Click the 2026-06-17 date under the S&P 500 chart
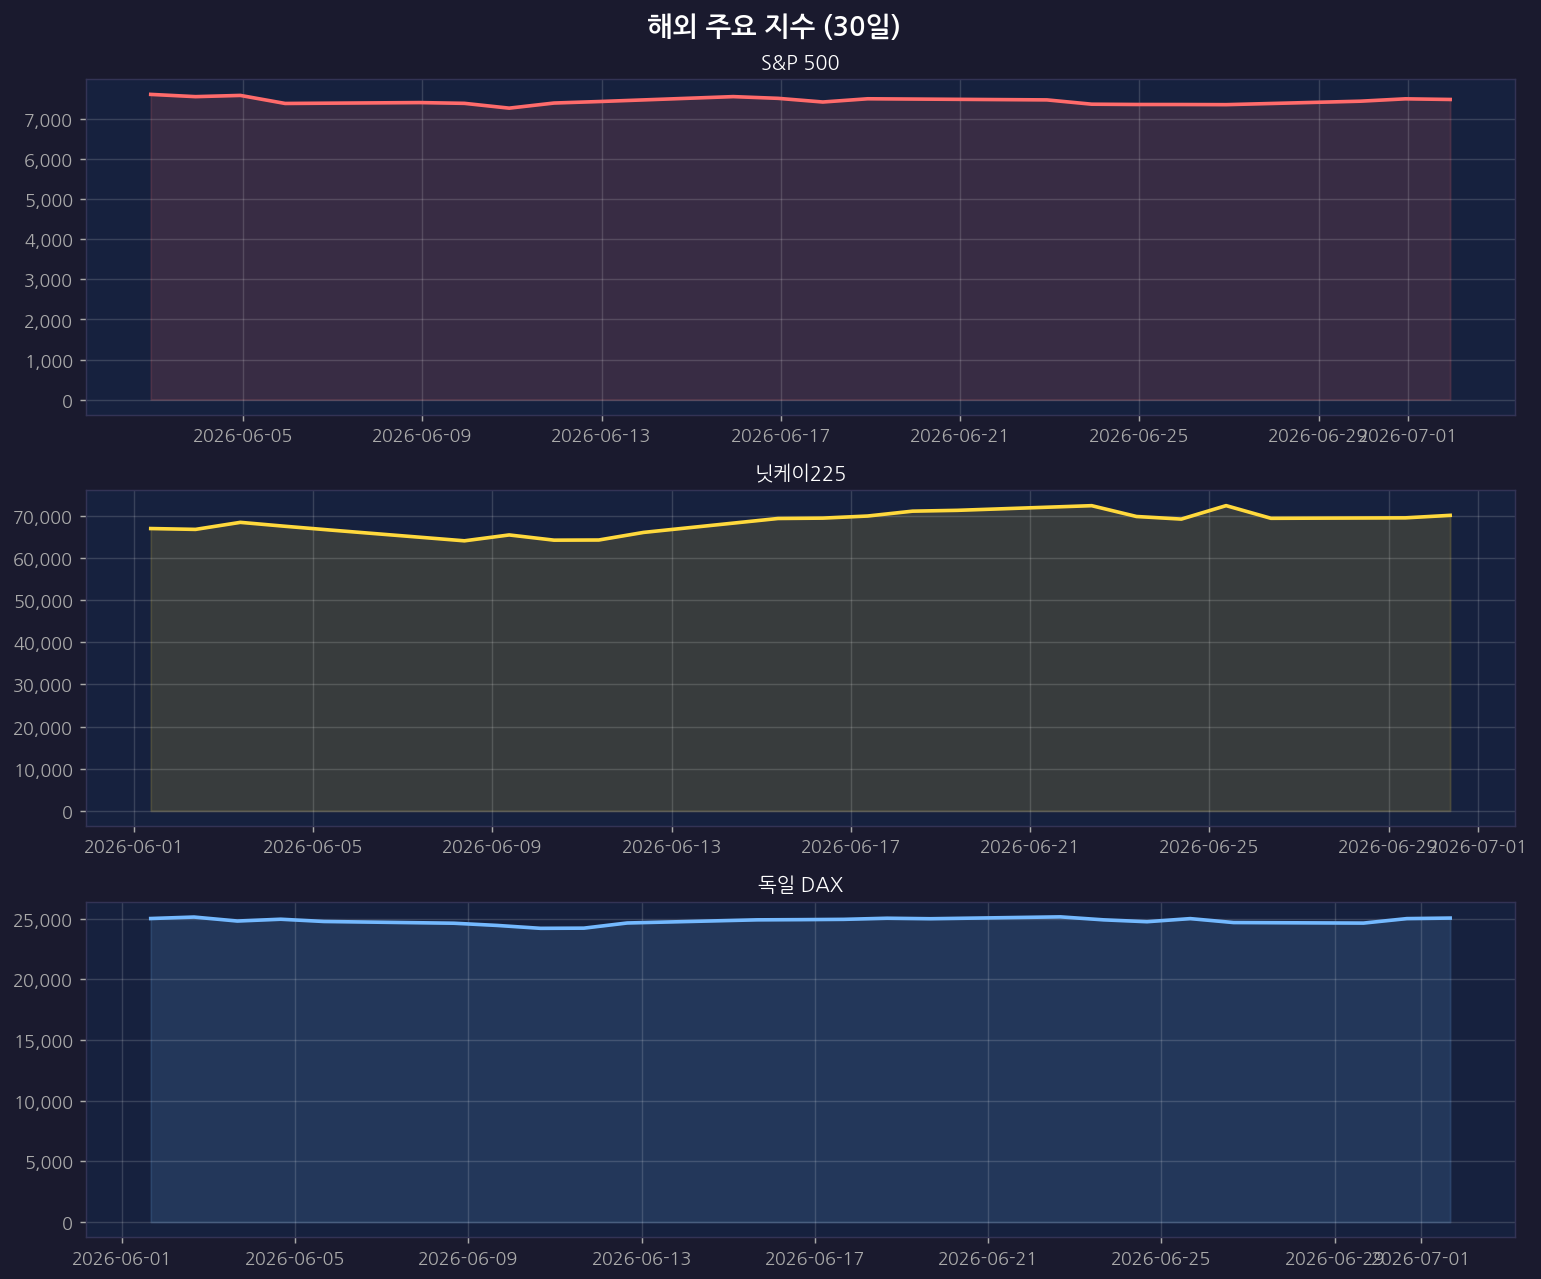 781,435
